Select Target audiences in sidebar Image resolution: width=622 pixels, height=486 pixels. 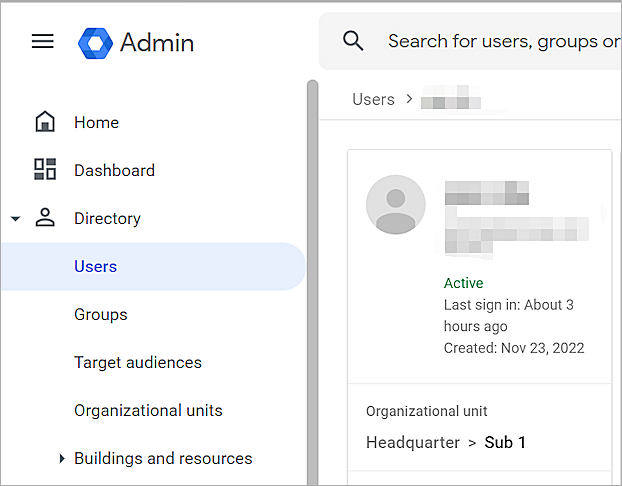(x=137, y=362)
